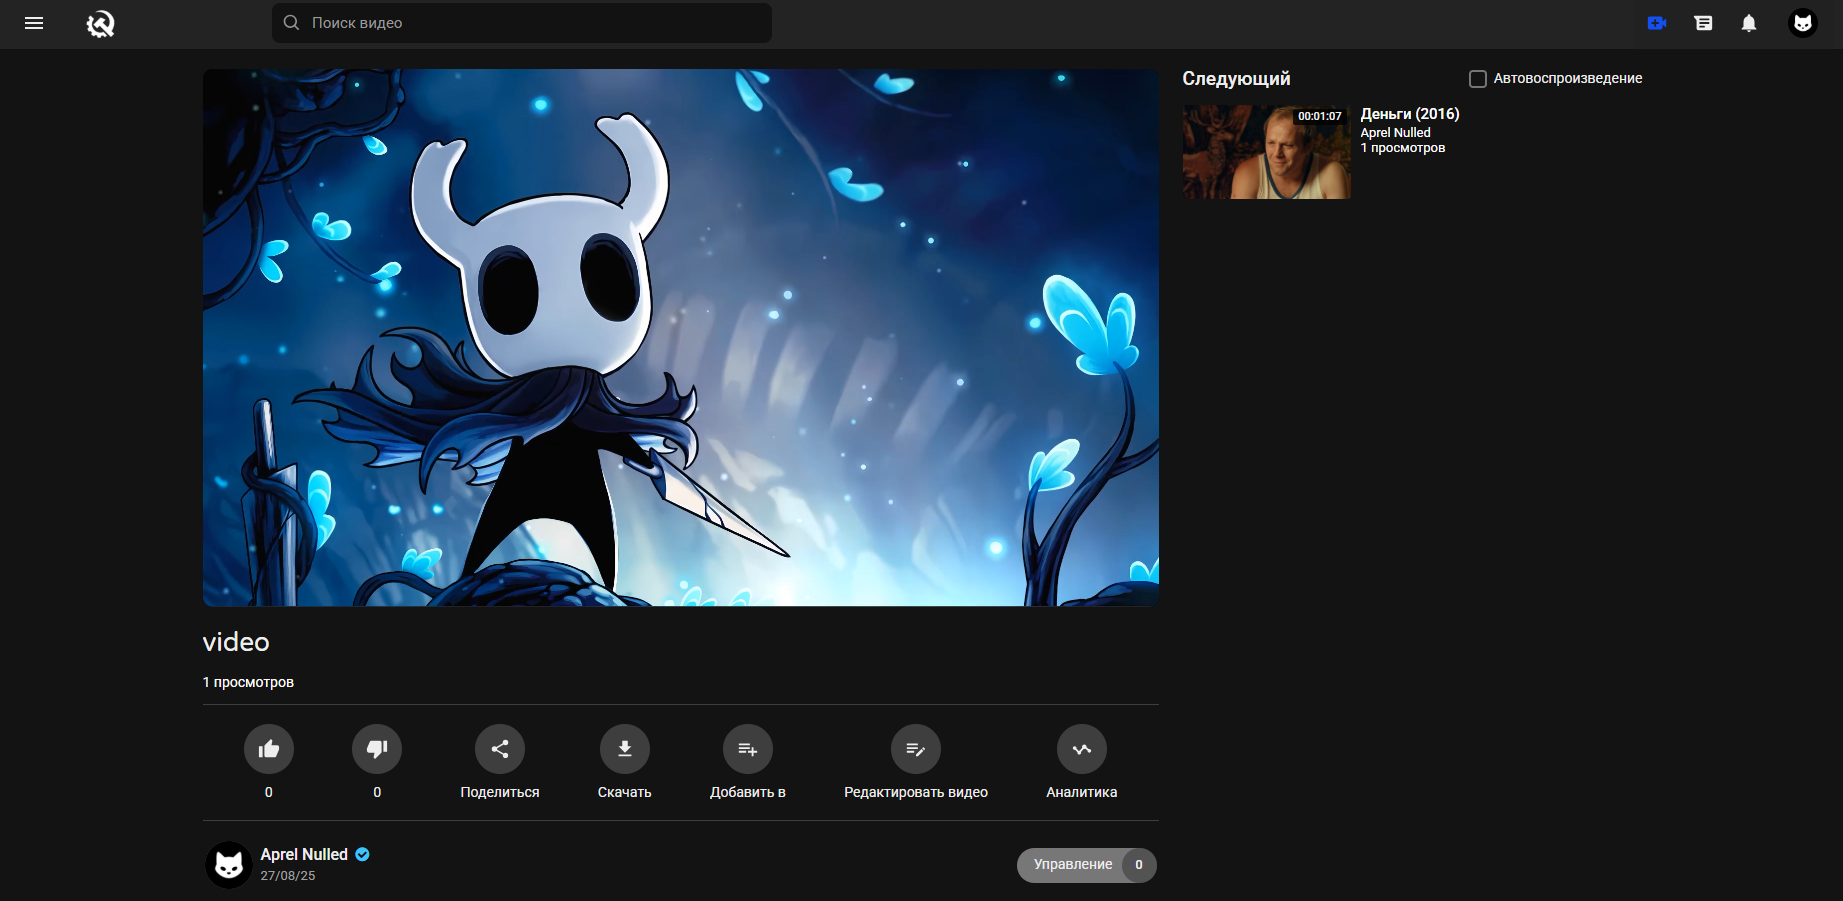The image size is (1843, 901).
Task: Open the hamburger navigation menu
Action: (34, 23)
